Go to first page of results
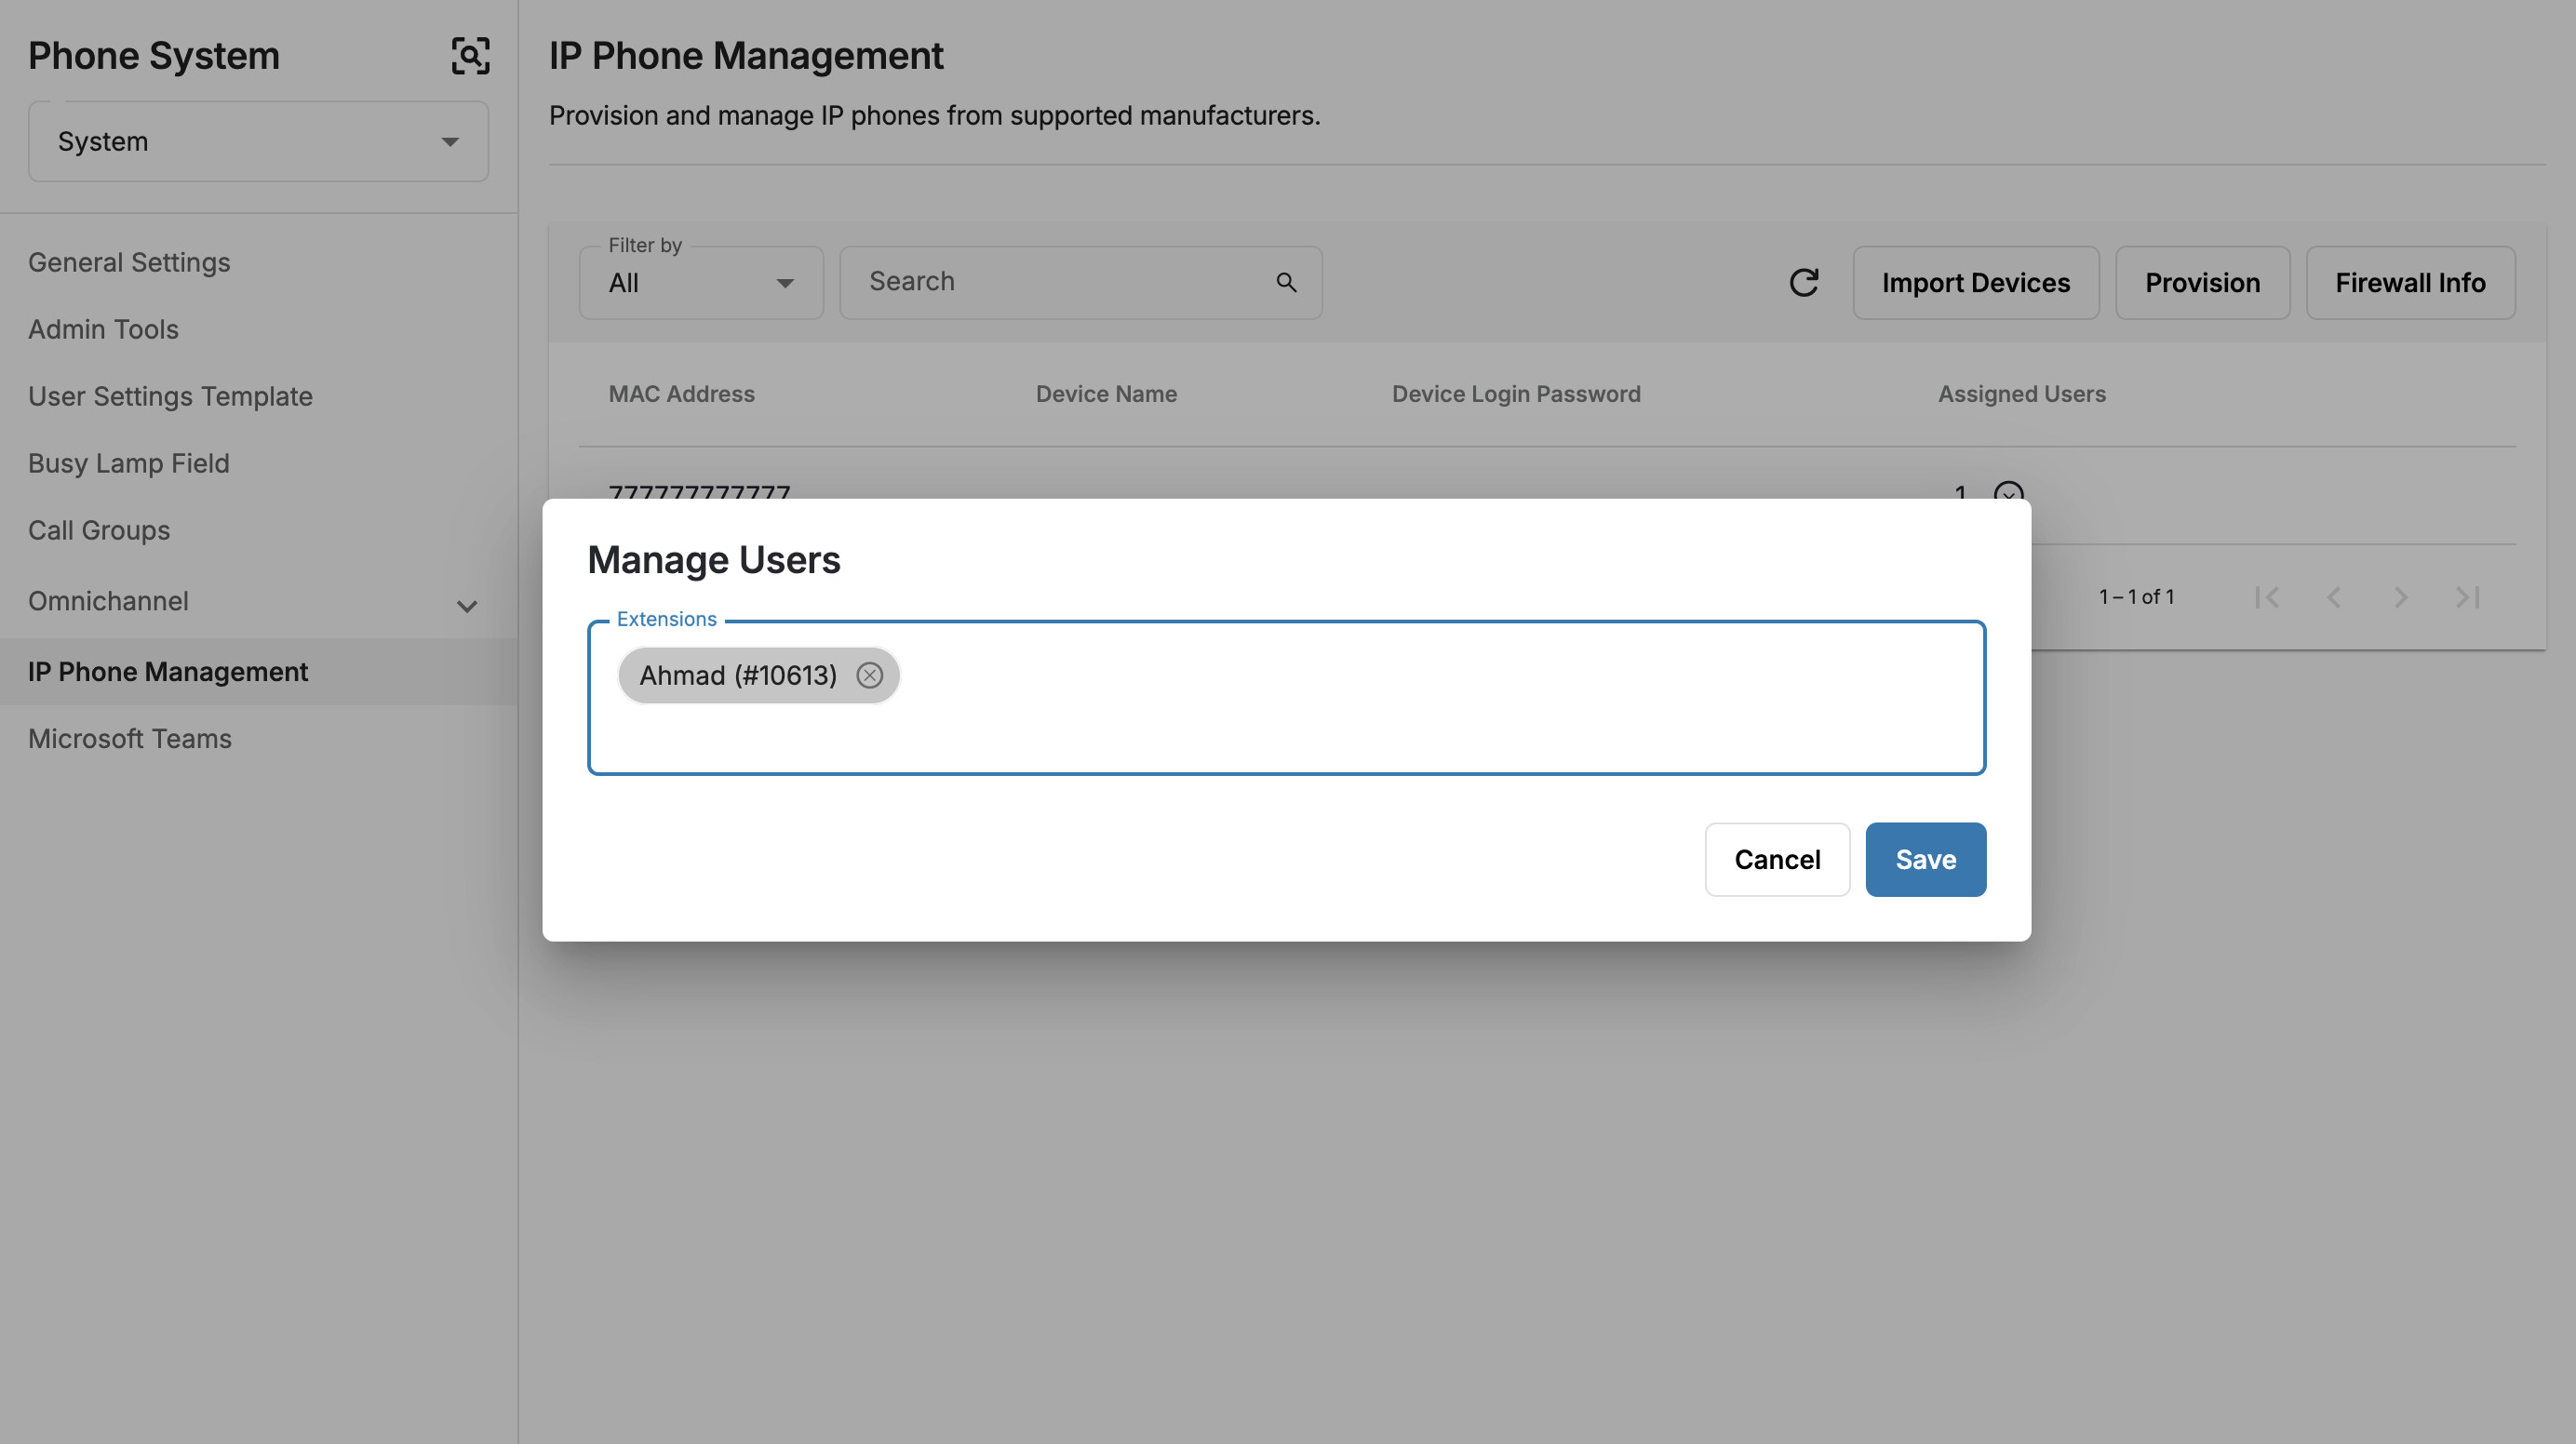This screenshot has height=1444, width=2576. (2266, 597)
